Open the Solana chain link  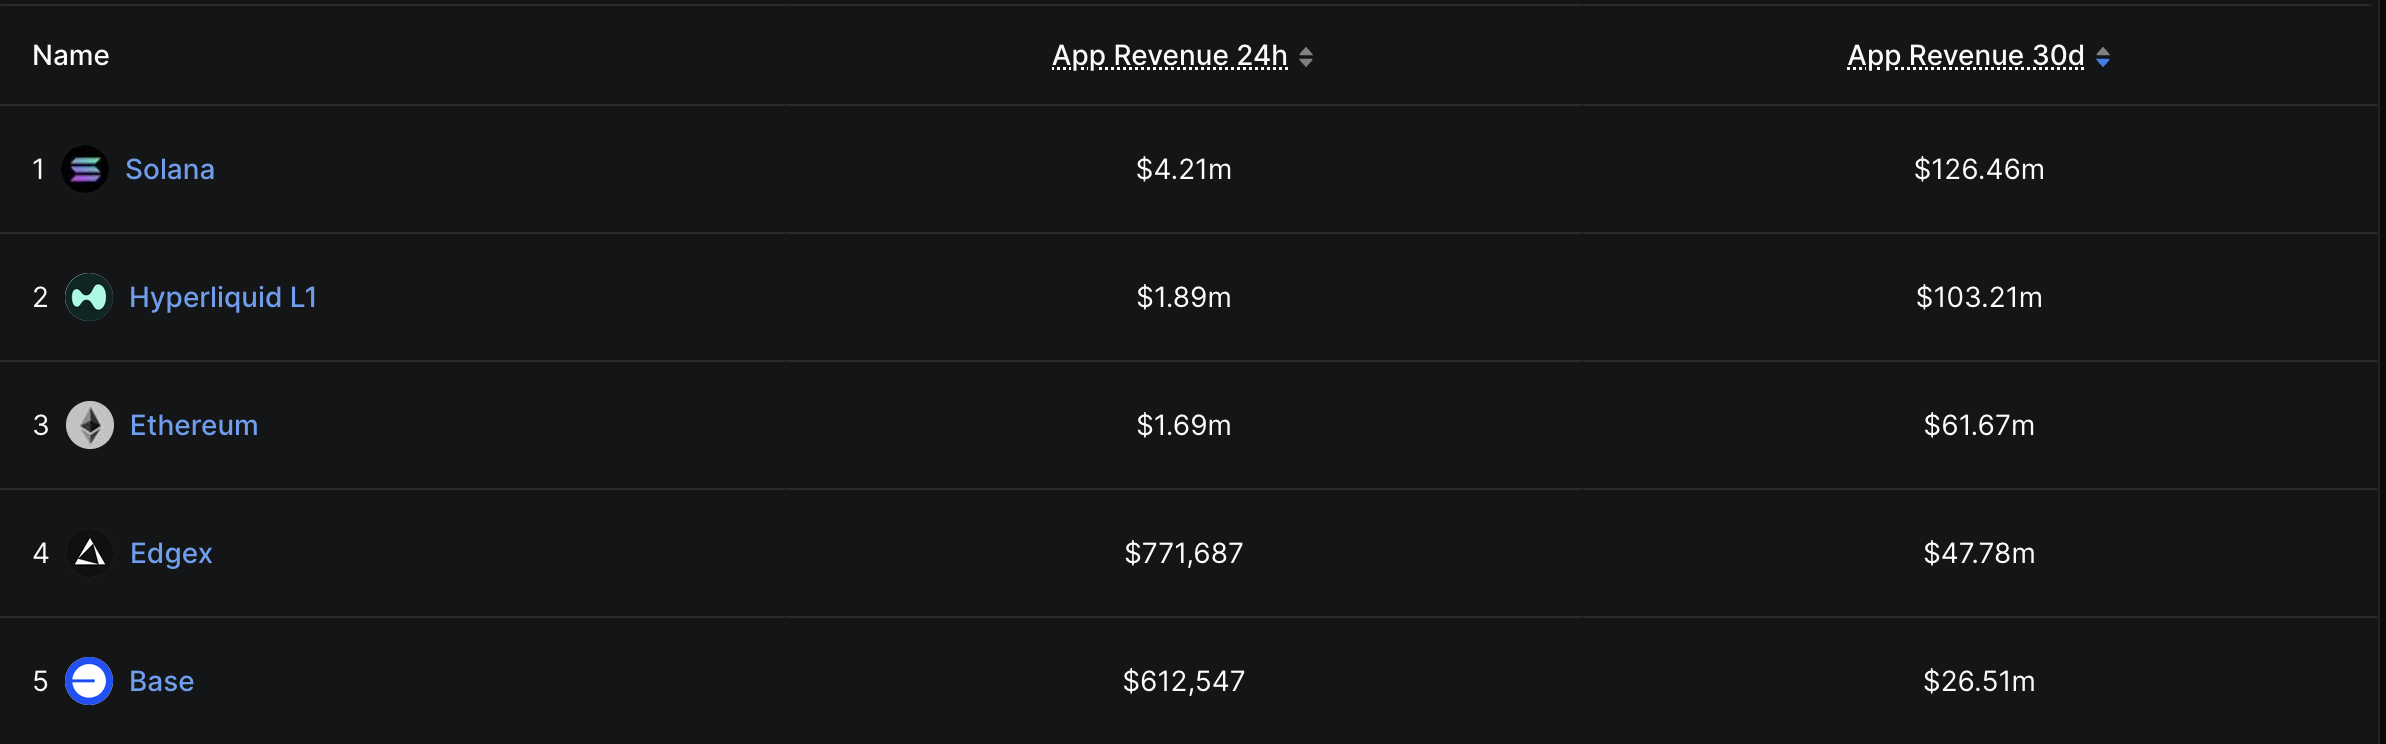coord(170,169)
